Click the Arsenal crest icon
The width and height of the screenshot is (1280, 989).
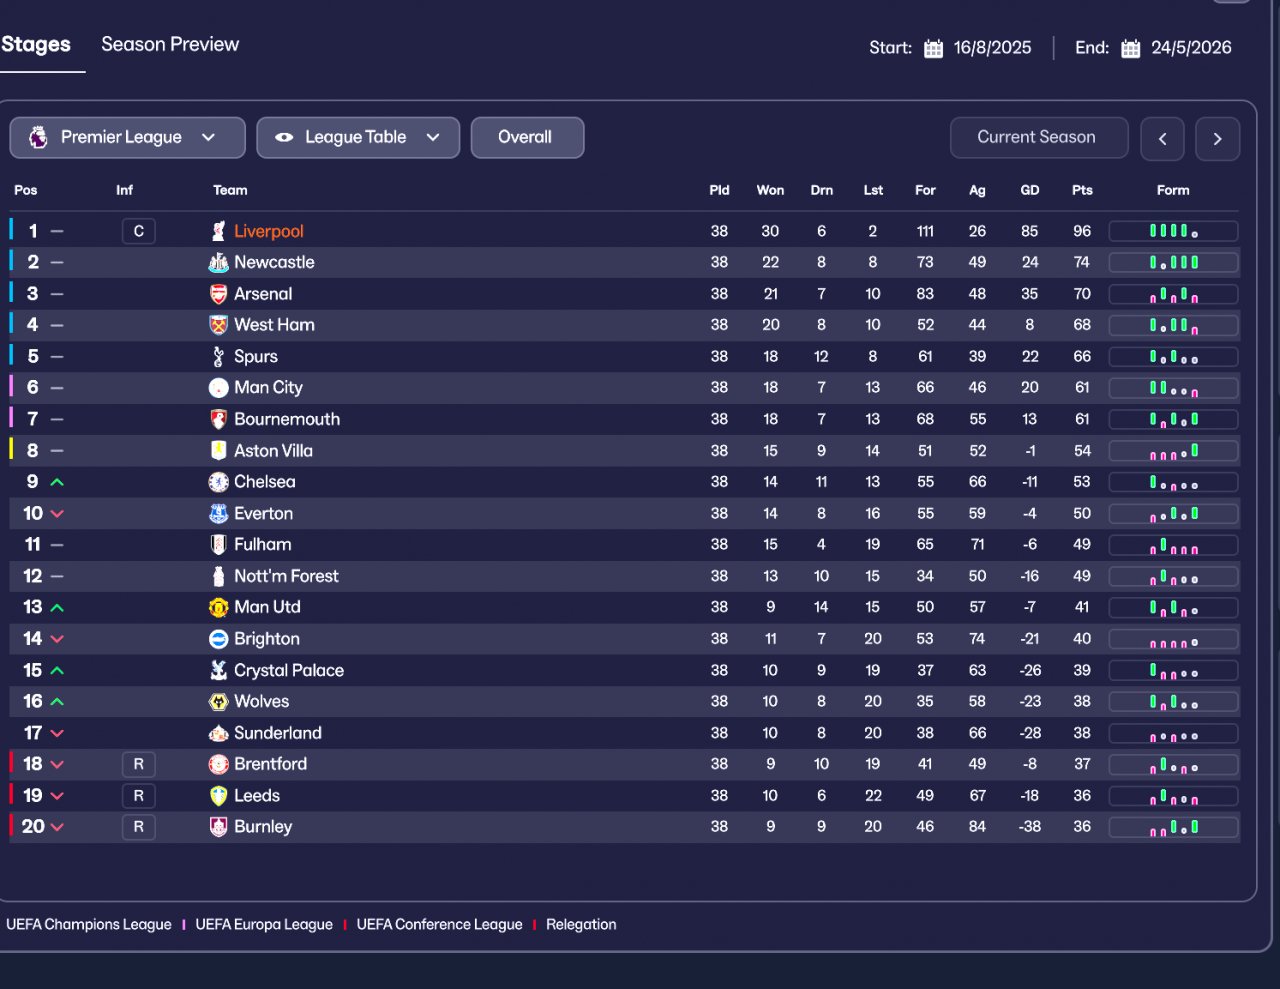pos(218,294)
